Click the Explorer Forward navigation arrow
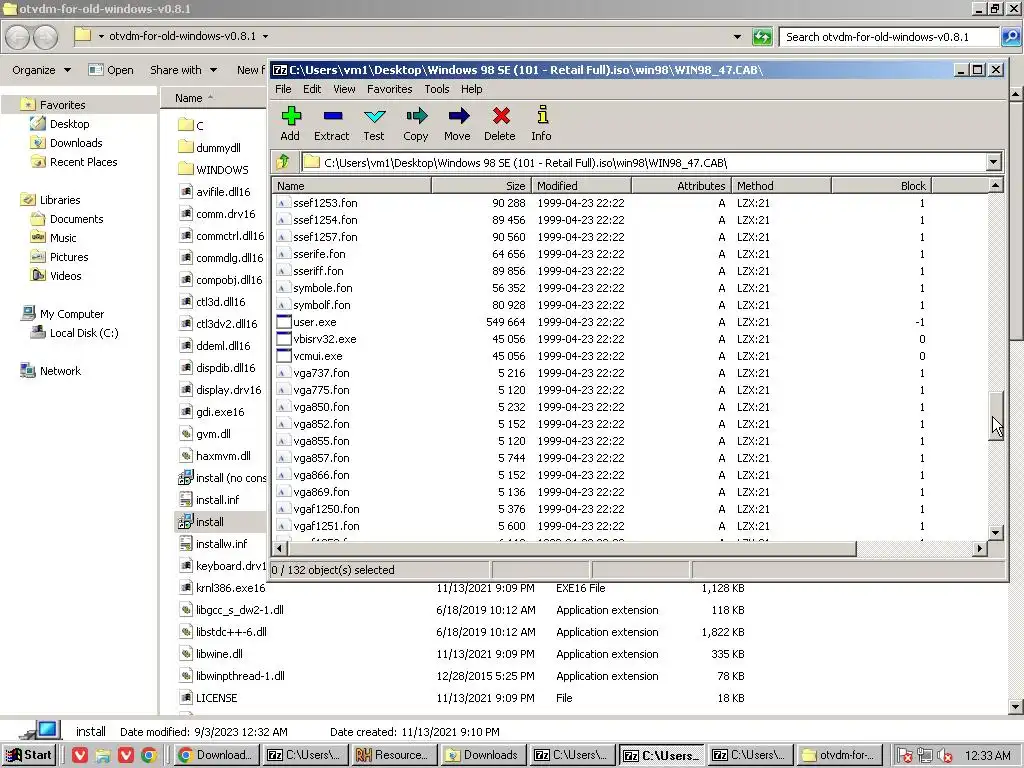This screenshot has height=768, width=1024. click(45, 37)
